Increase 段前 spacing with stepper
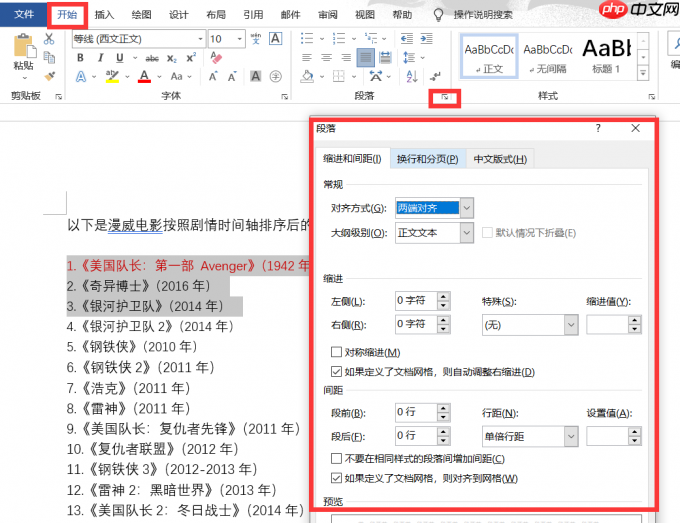 (x=443, y=408)
